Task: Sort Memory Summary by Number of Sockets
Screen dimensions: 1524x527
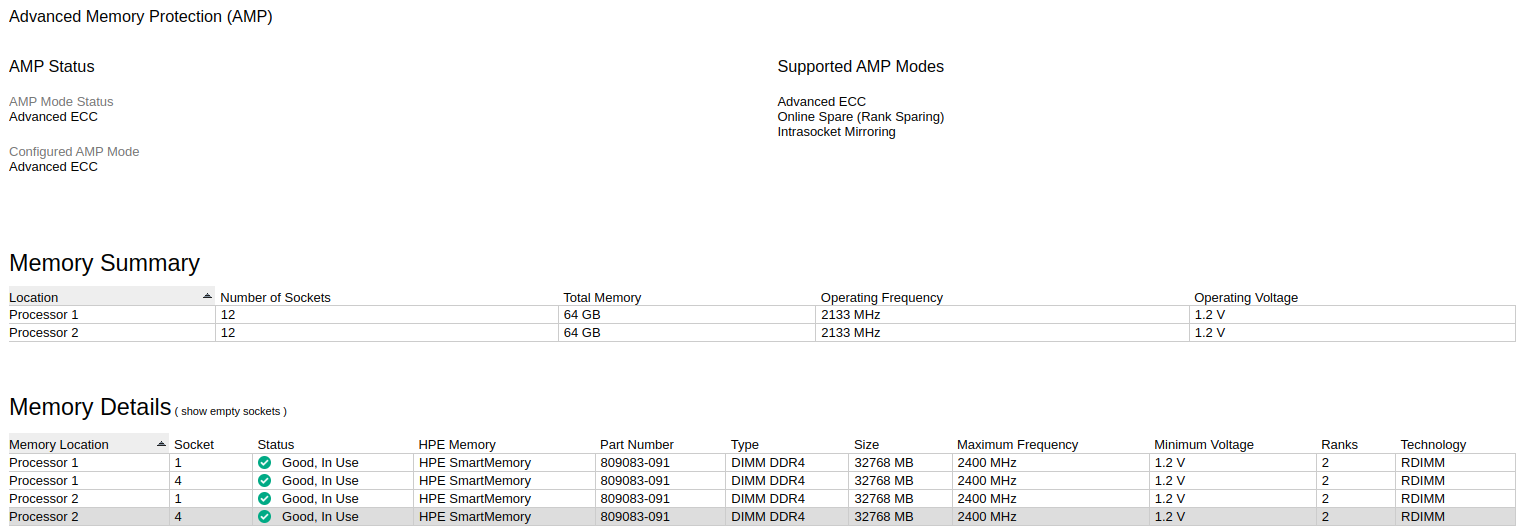Action: (275, 297)
